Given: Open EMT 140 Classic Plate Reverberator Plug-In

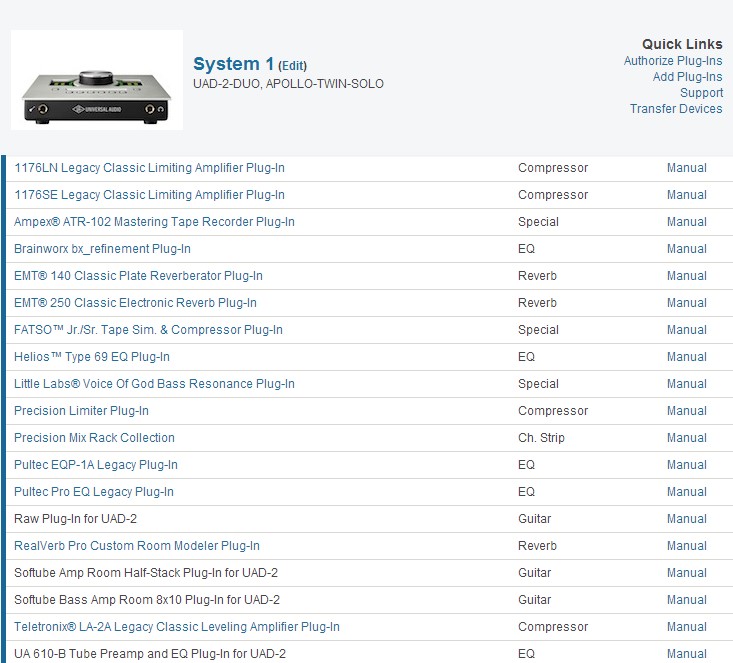Looking at the screenshot, I should coord(138,276).
